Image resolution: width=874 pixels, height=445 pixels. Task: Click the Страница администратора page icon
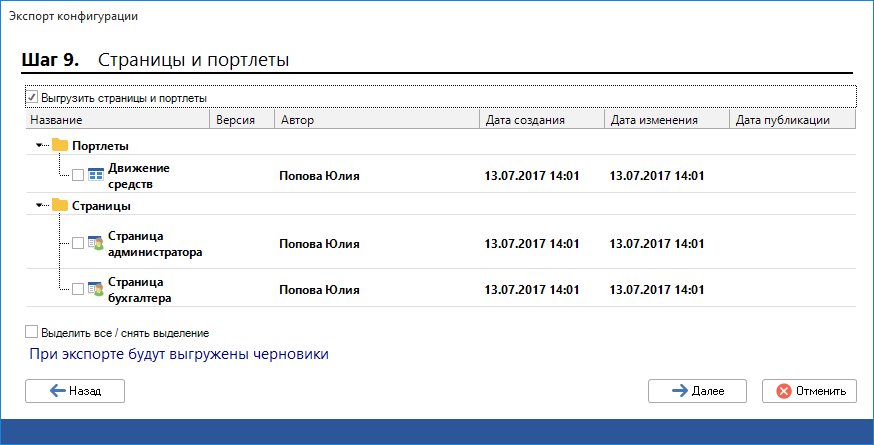tap(96, 243)
